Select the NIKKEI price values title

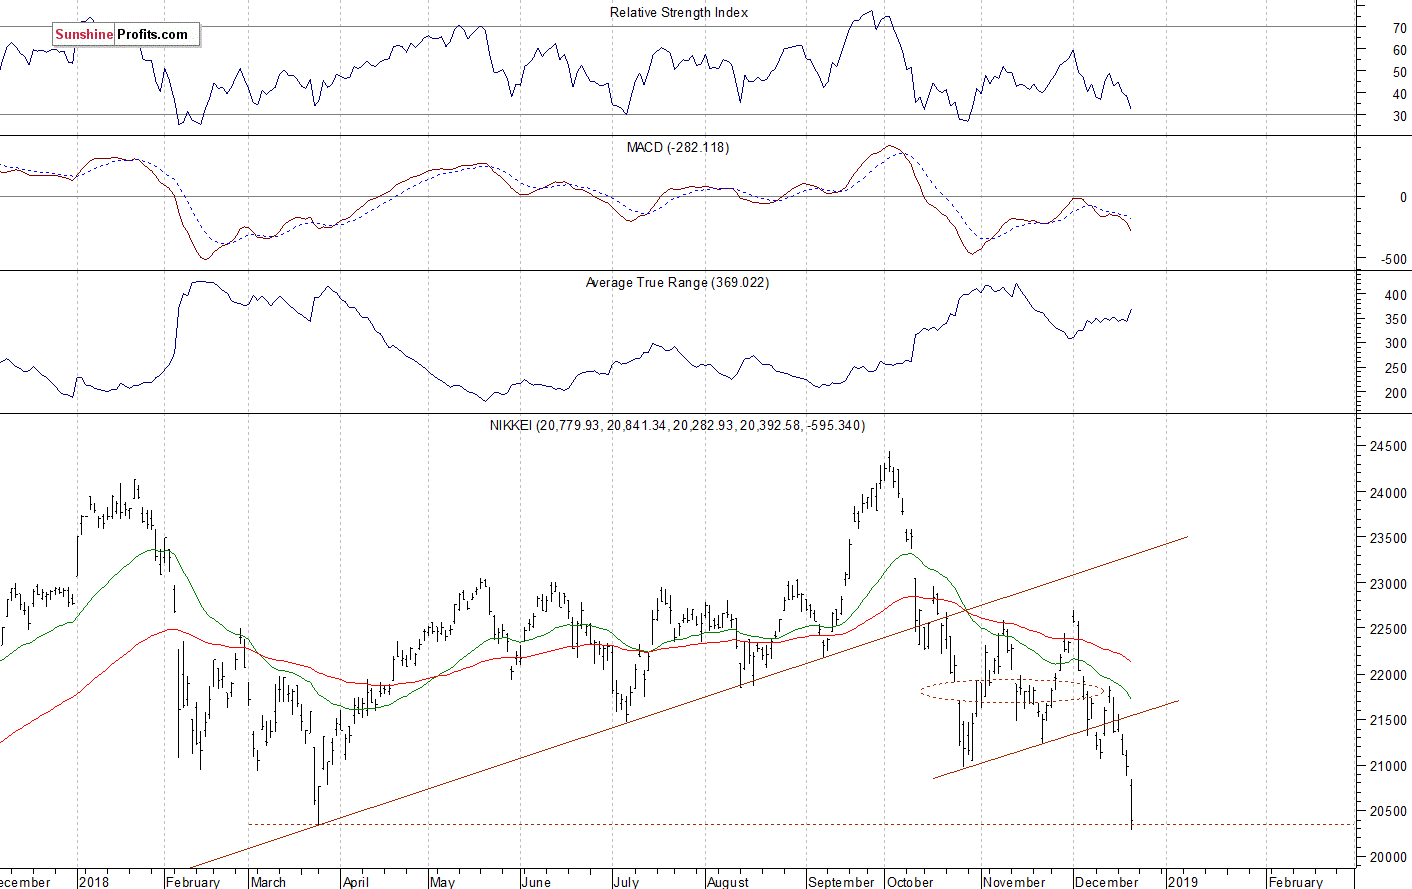pyautogui.click(x=678, y=426)
